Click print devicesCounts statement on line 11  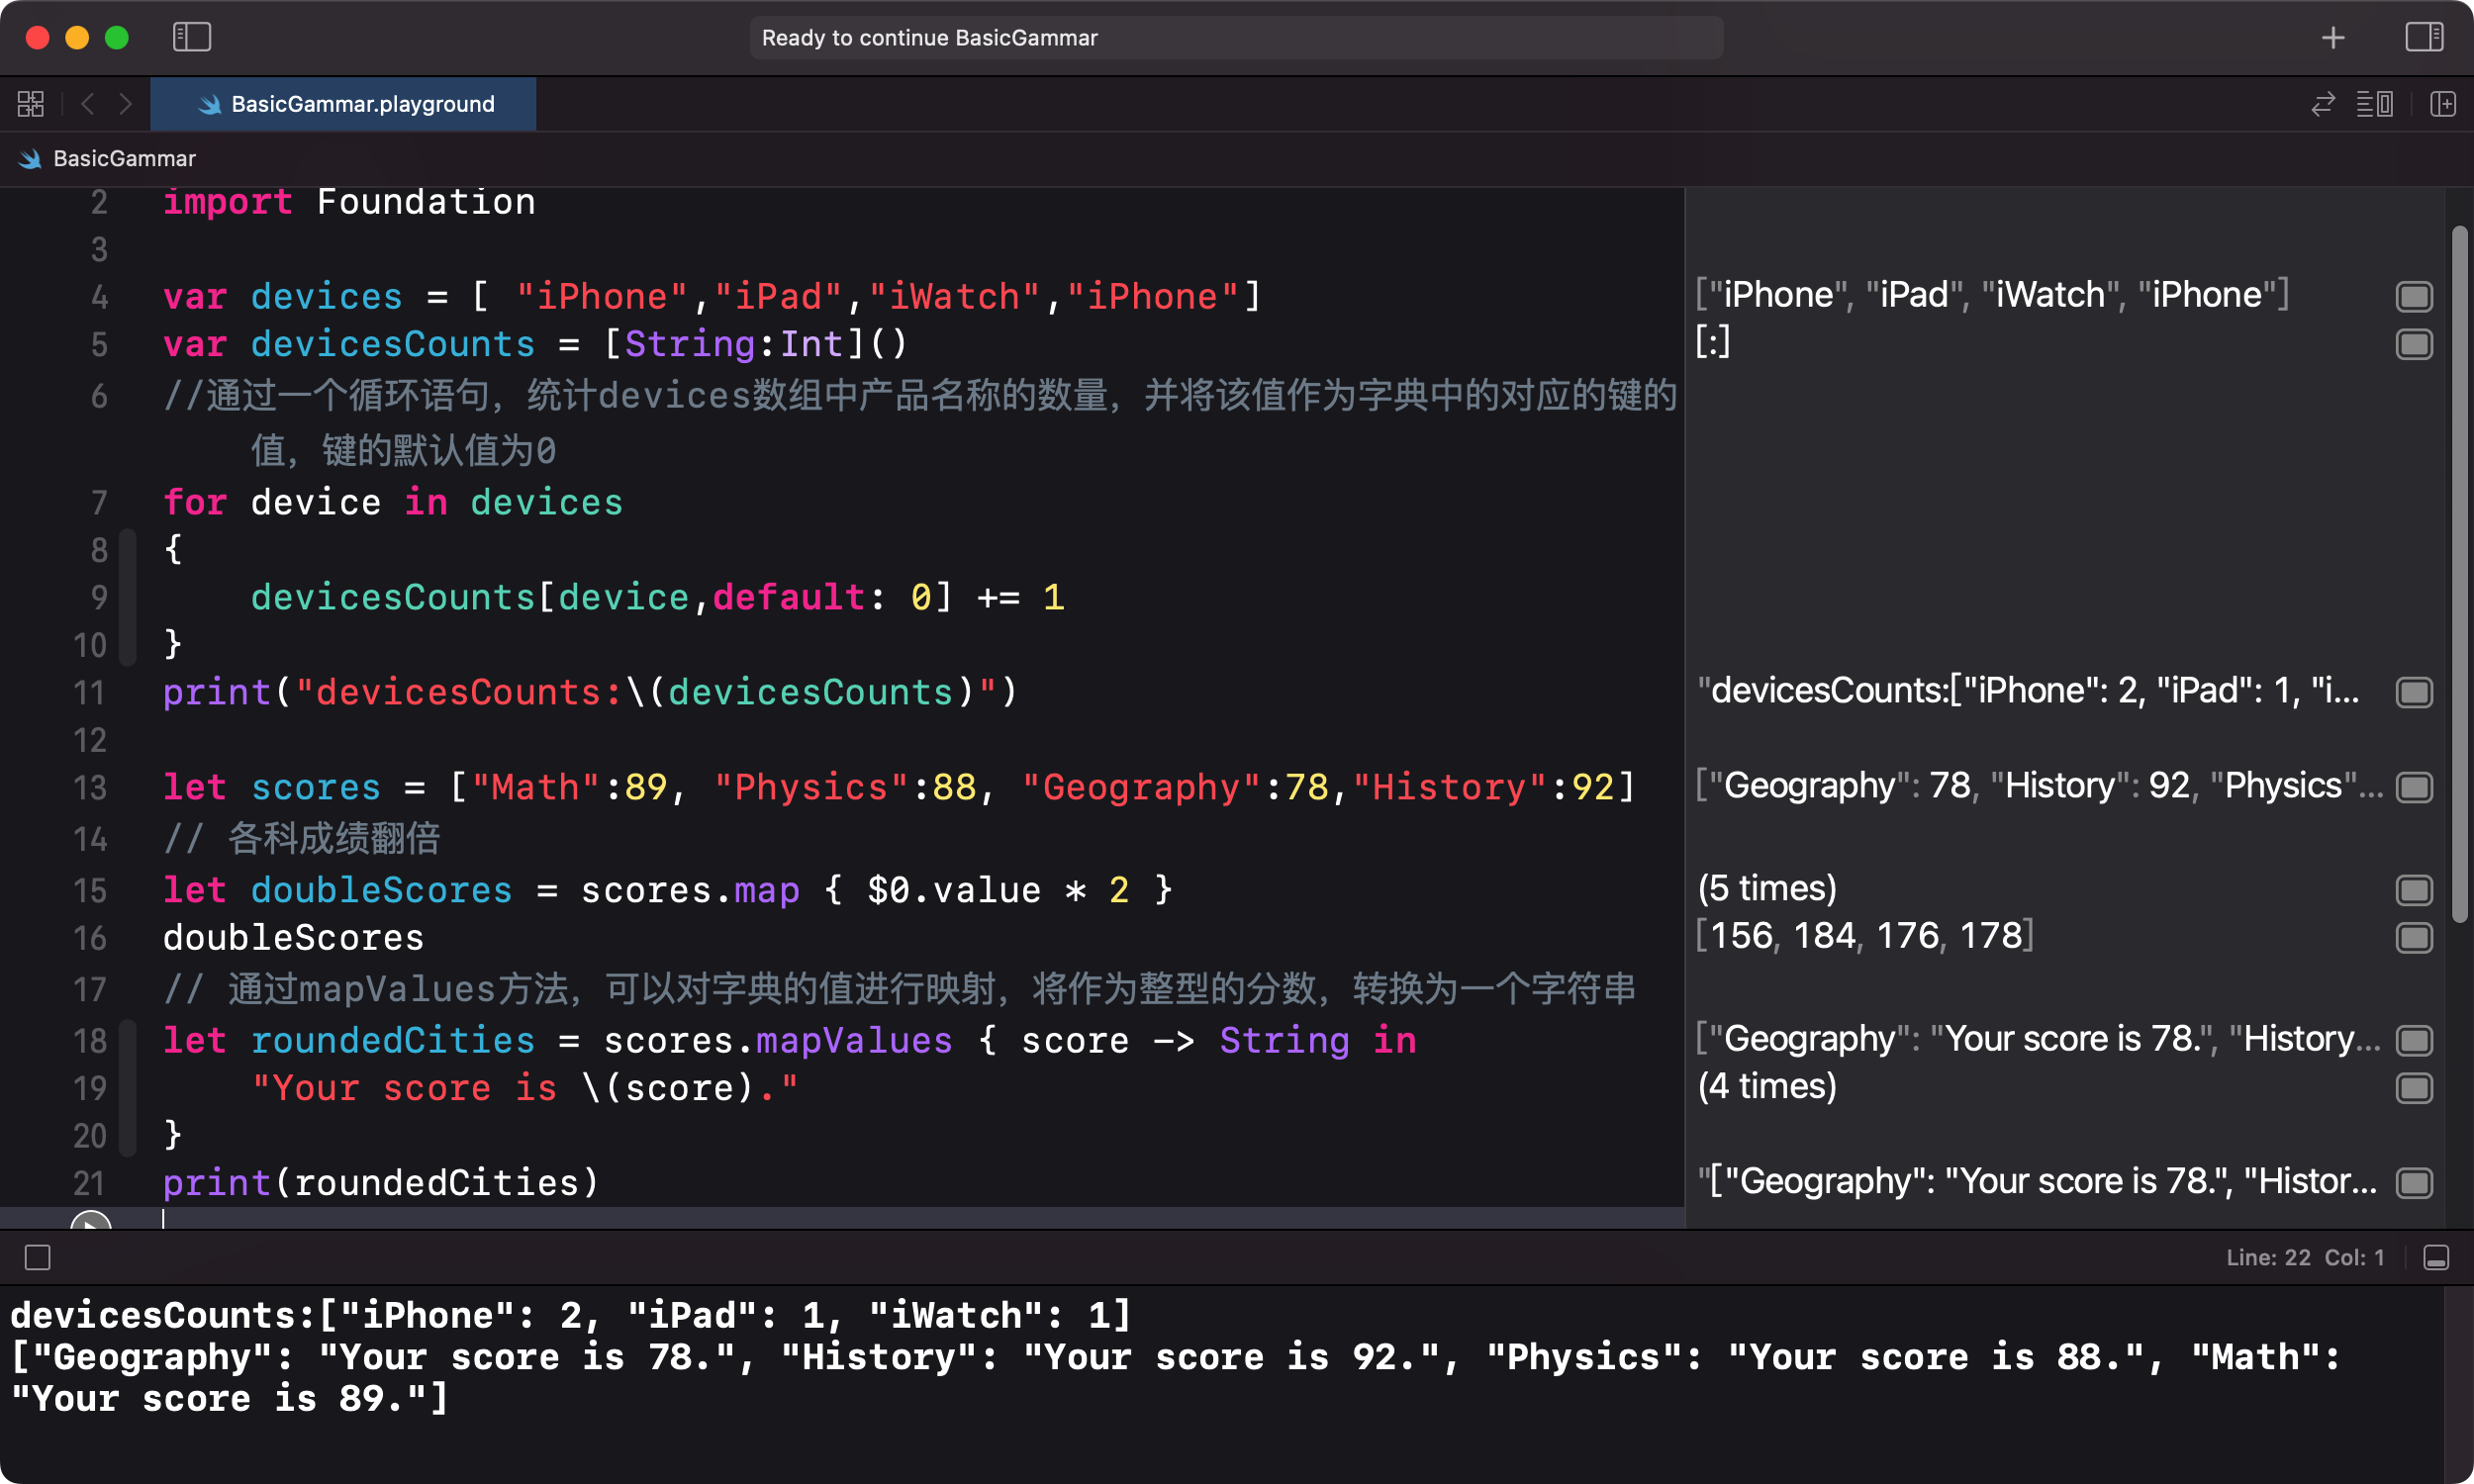(x=590, y=692)
